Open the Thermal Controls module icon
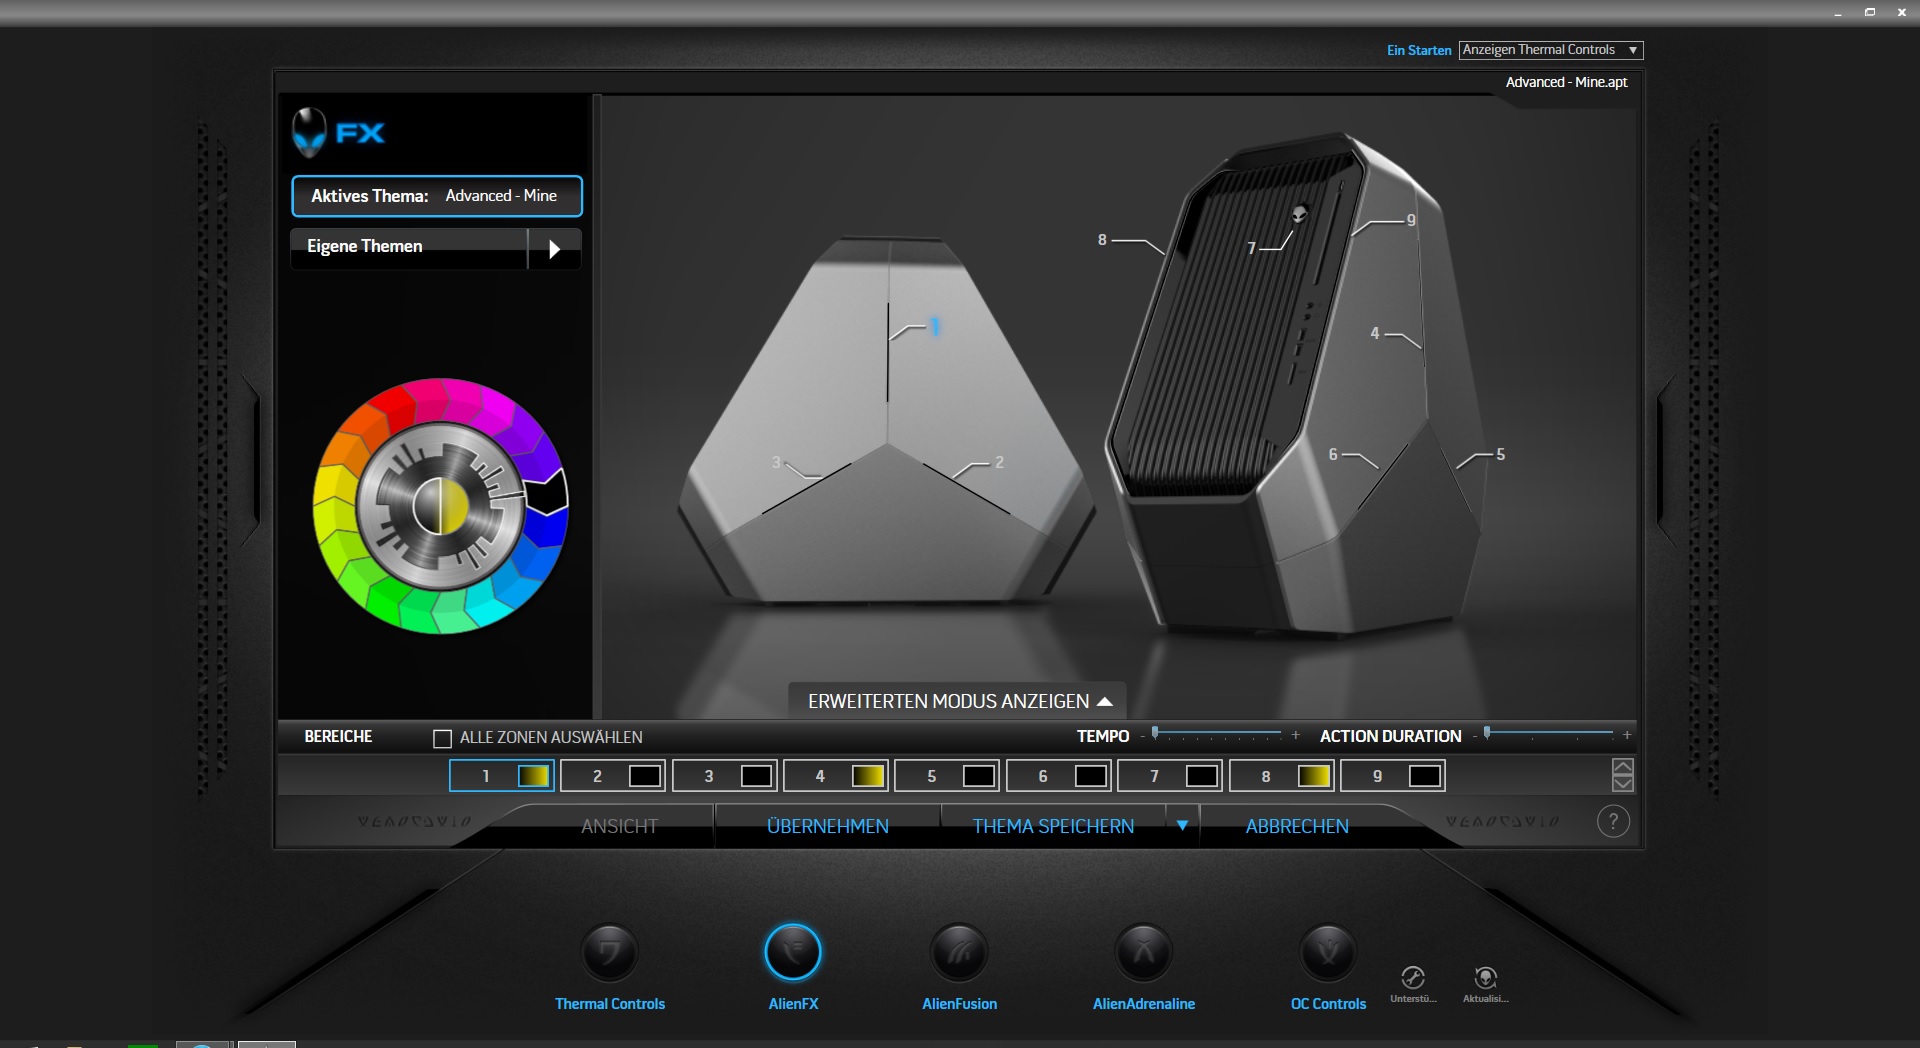 (609, 952)
